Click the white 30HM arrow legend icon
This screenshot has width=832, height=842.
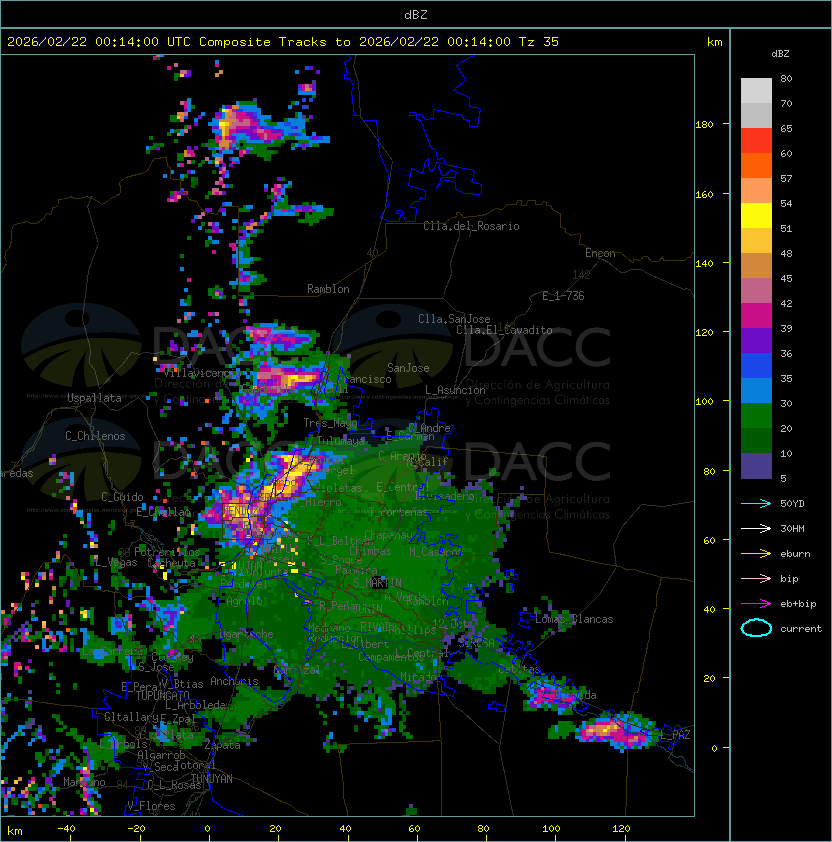(756, 529)
